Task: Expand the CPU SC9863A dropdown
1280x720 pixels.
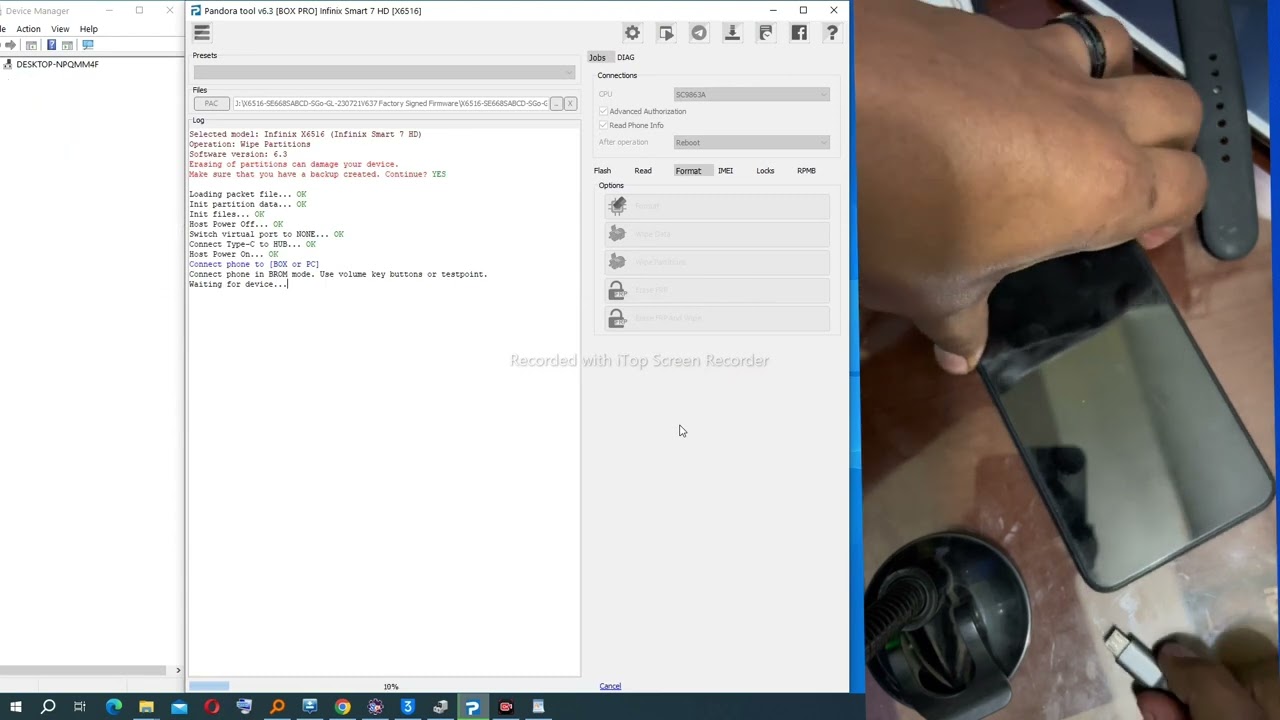Action: (752, 94)
